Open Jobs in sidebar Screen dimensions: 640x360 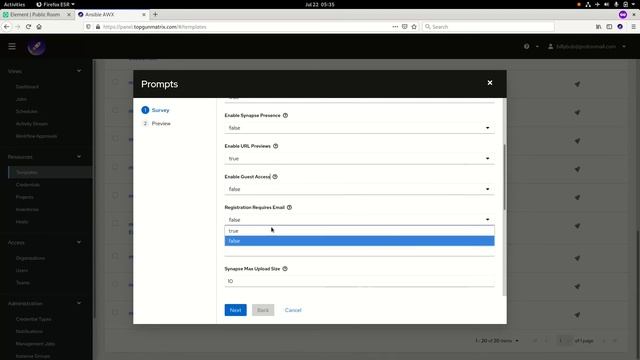click(21, 99)
